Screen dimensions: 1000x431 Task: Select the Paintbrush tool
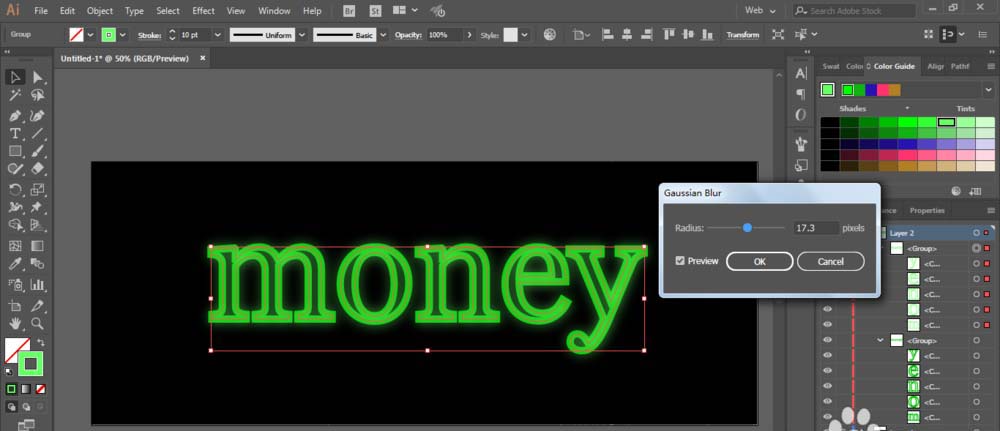point(38,152)
